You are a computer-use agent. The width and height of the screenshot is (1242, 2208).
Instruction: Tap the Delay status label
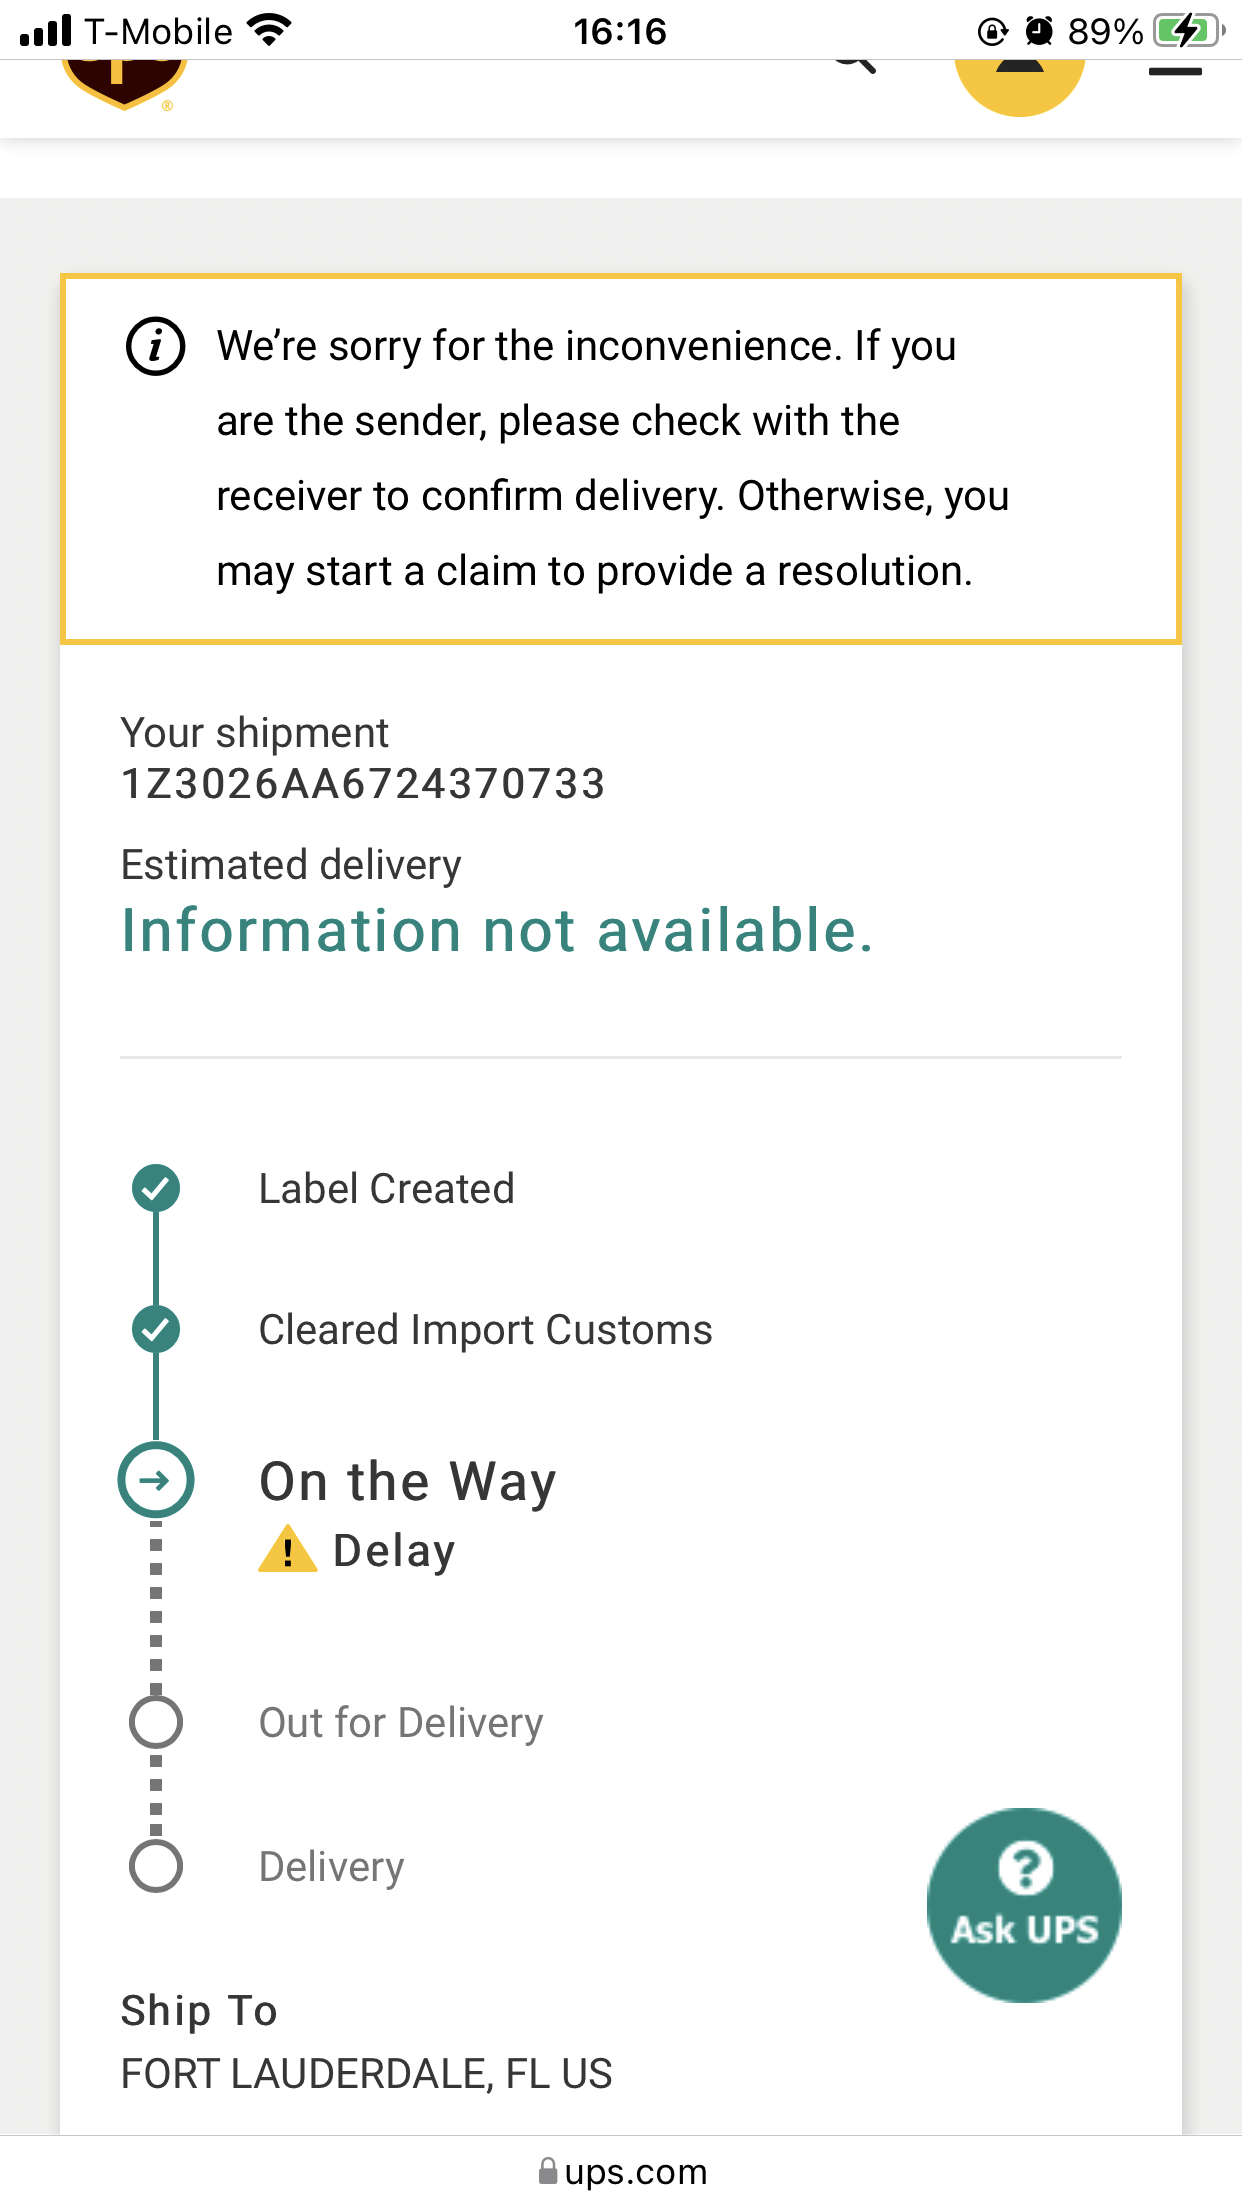click(x=394, y=1551)
